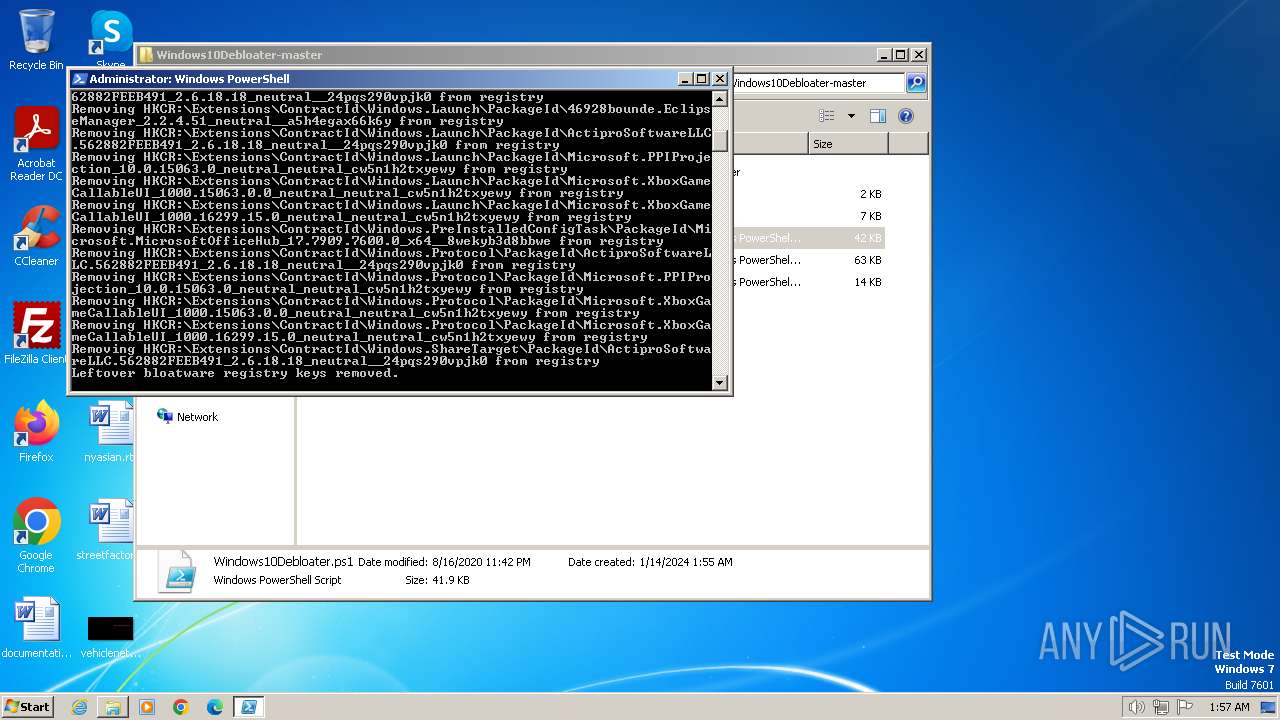Open the vehiclenet black thumbnail file
The width and height of the screenshot is (1280, 720).
pos(110,637)
